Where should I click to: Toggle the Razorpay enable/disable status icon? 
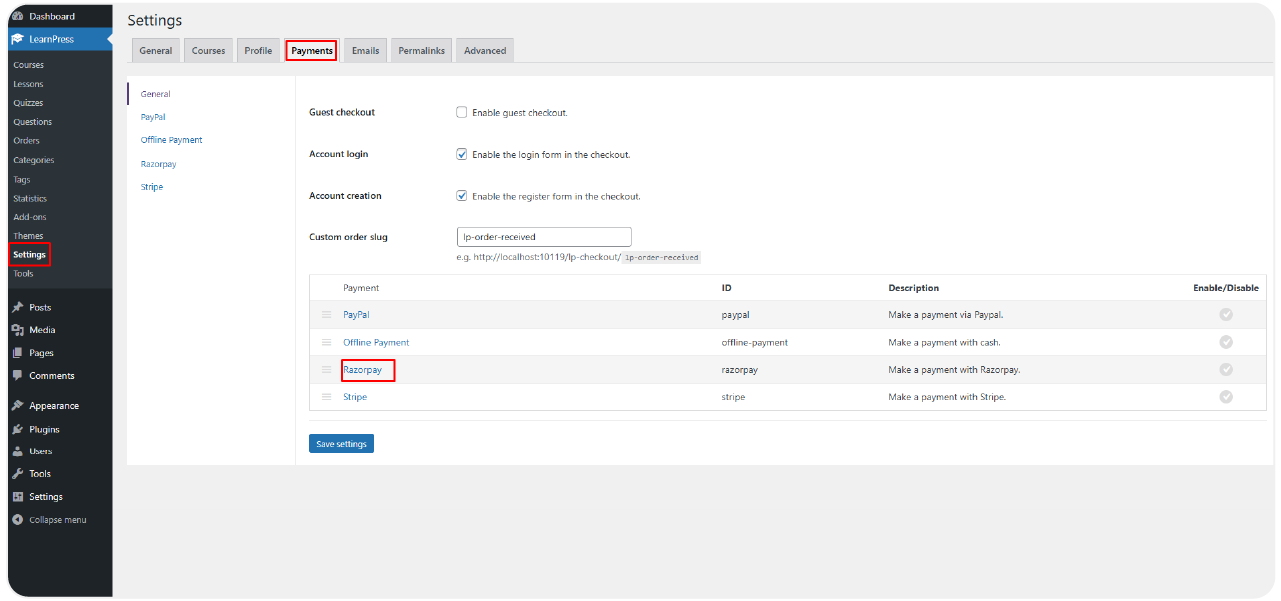(x=1226, y=370)
